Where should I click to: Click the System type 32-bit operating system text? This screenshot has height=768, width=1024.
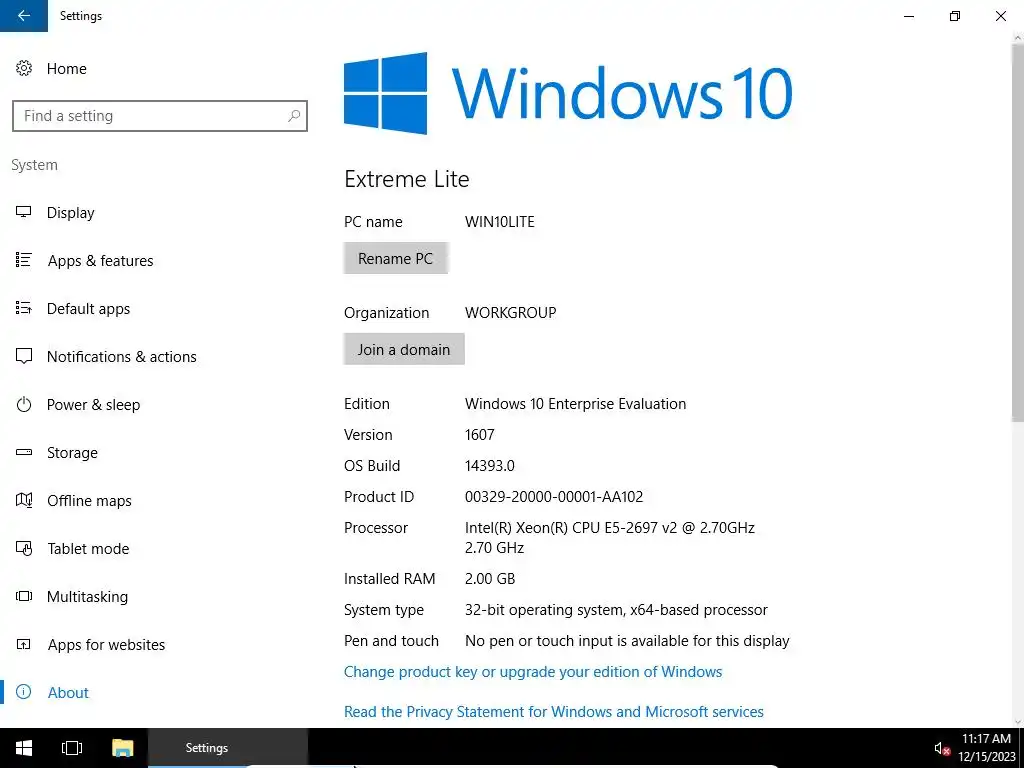[616, 610]
